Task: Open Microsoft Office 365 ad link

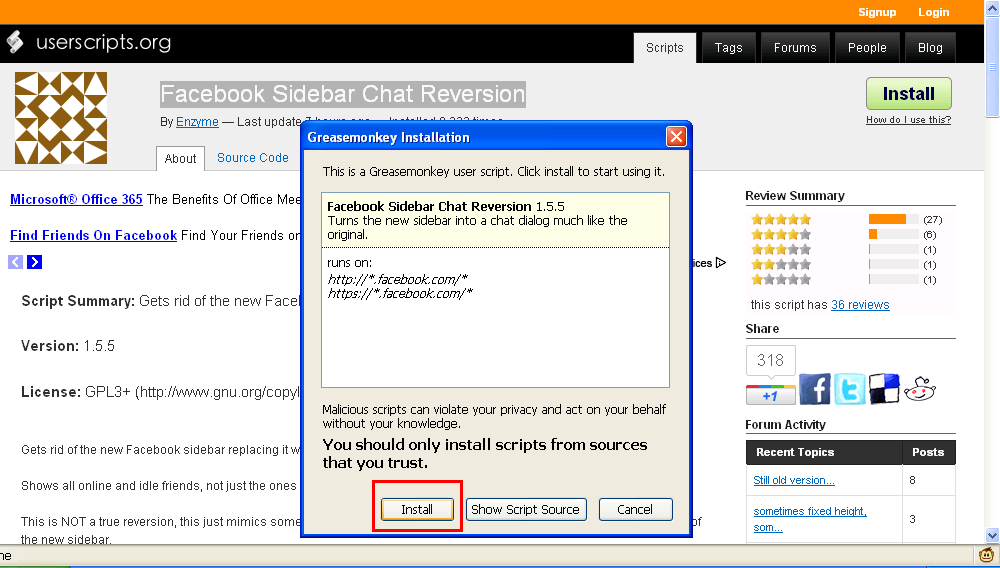Action: 77,199
